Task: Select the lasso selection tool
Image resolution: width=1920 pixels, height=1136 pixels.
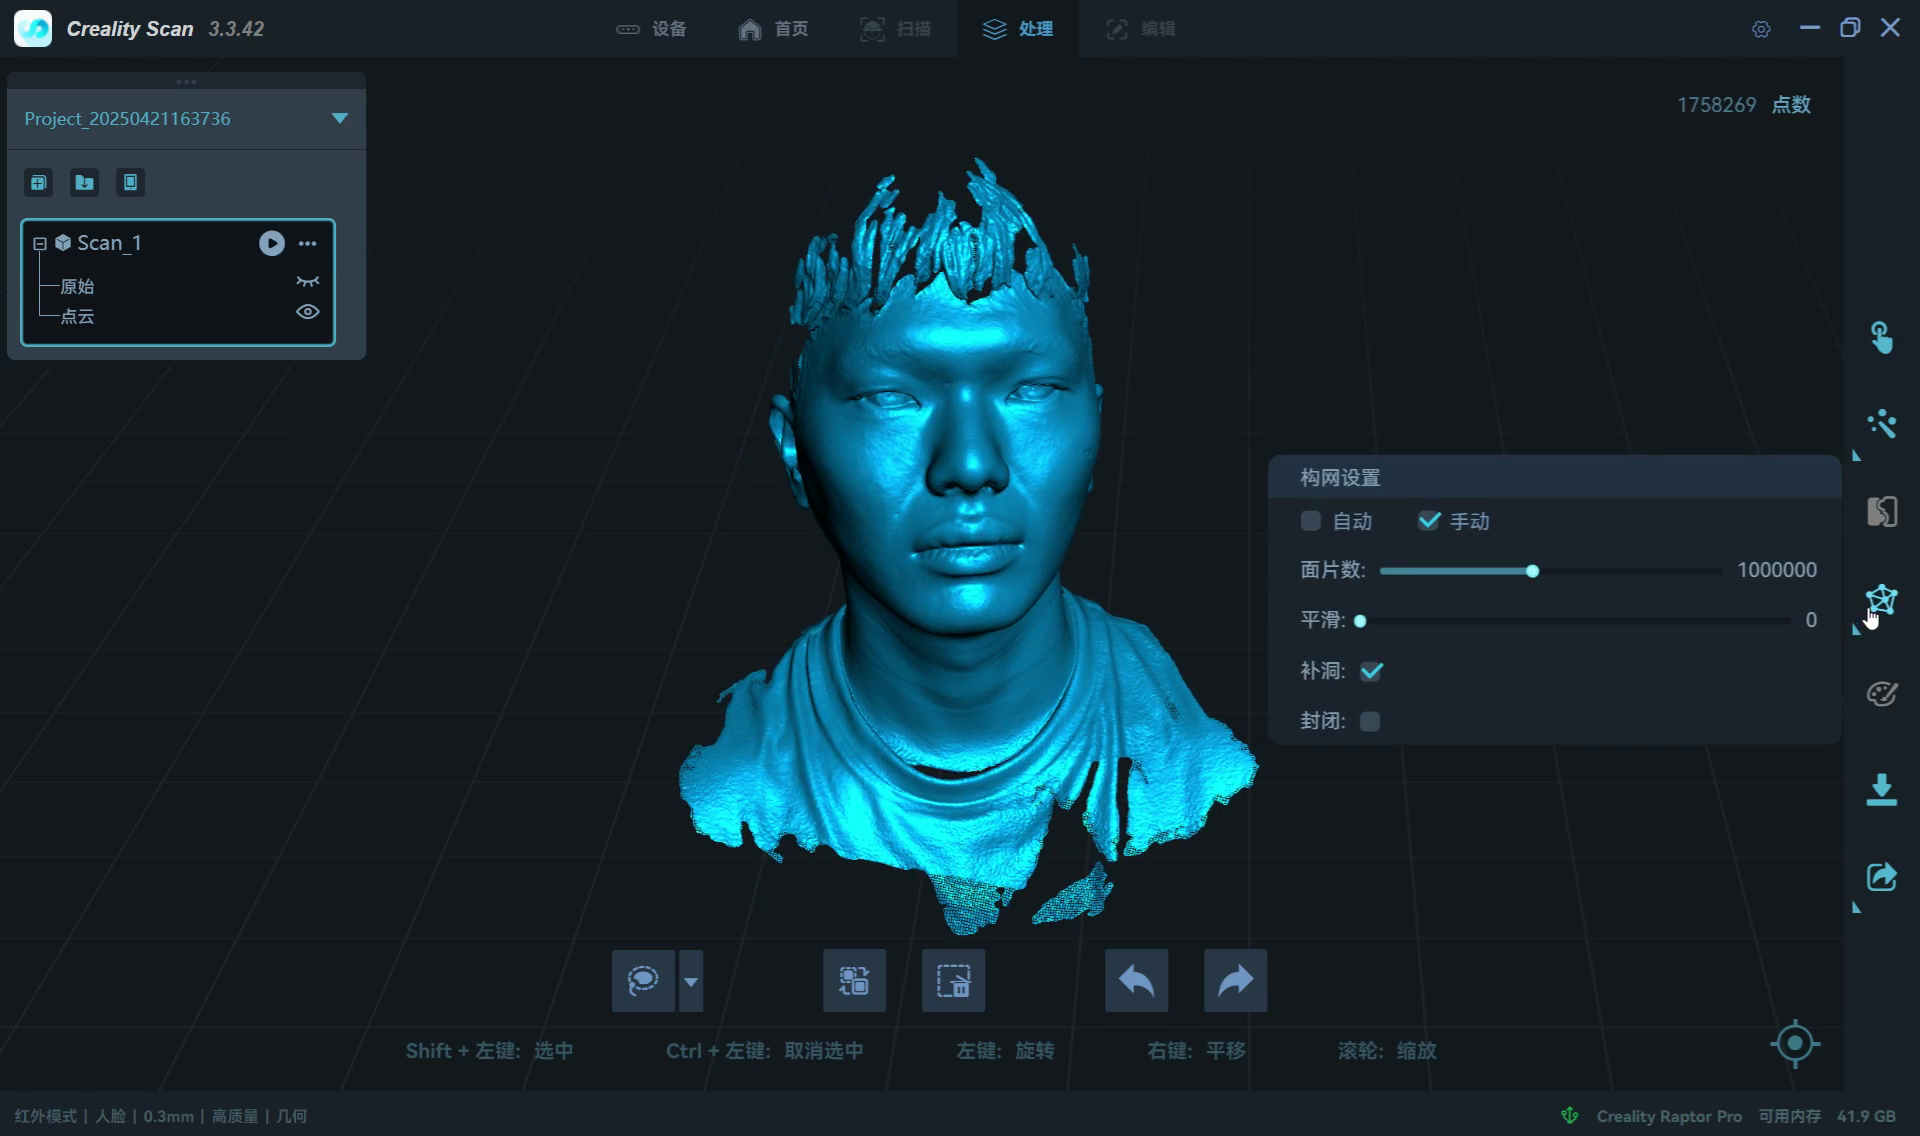Action: click(643, 980)
